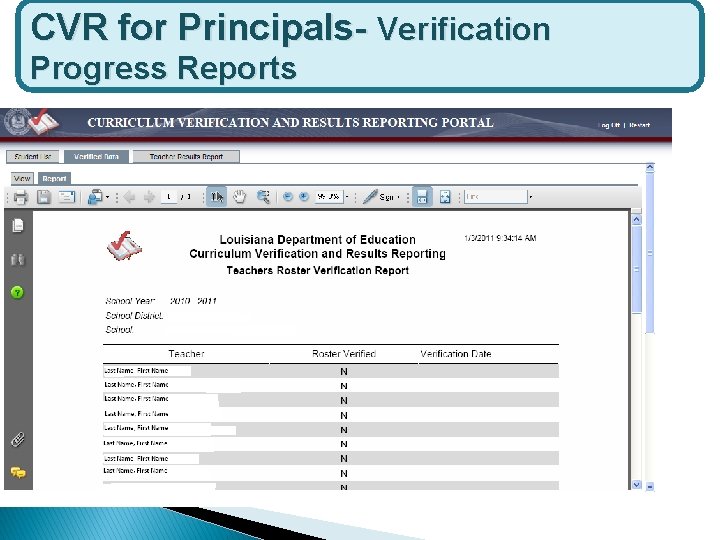Open the Pages panel in sidebar
This screenshot has height=540, width=720.
tap(17, 225)
